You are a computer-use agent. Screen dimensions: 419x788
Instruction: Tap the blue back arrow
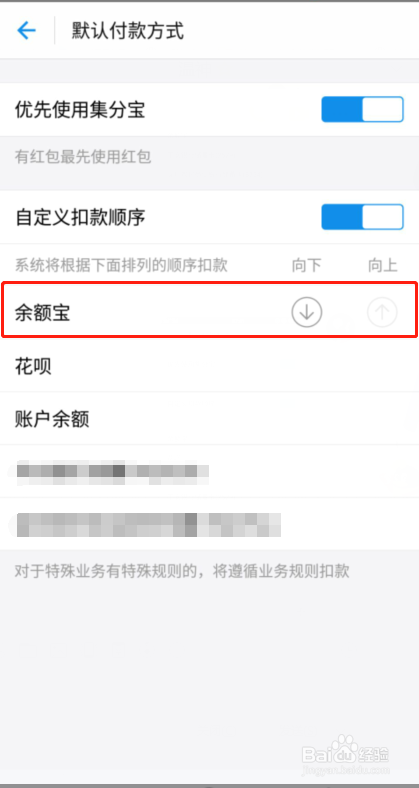pyautogui.click(x=26, y=31)
